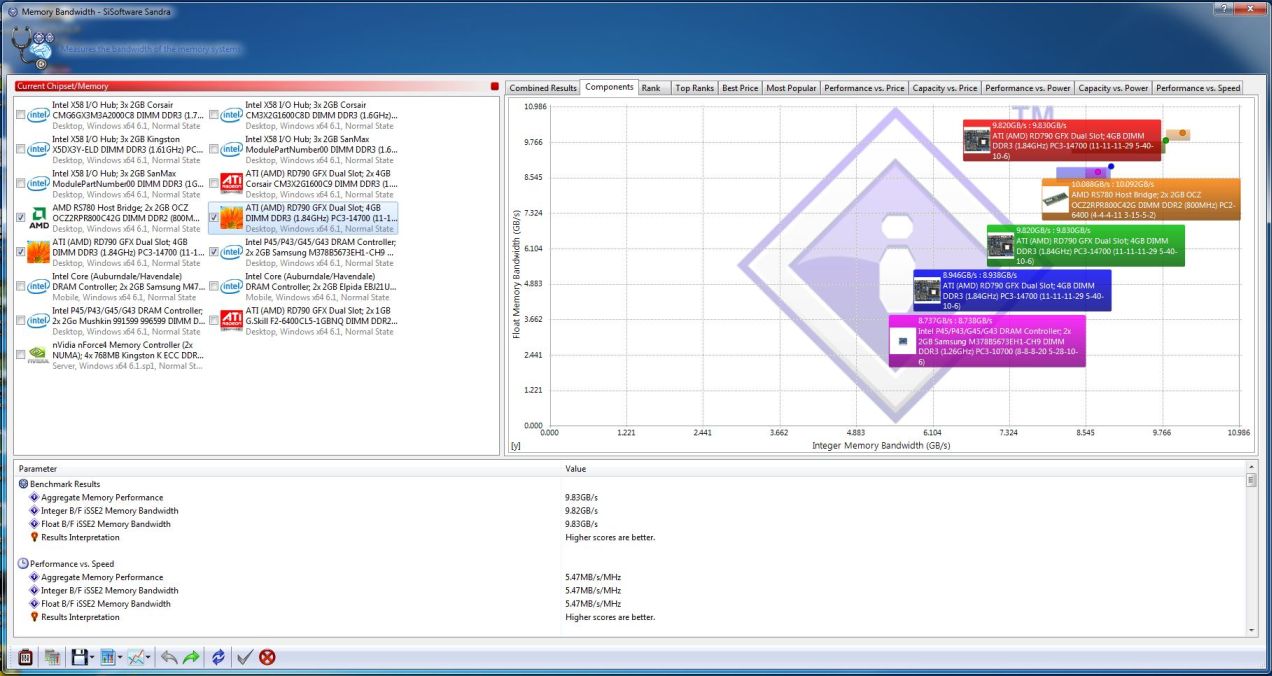The width and height of the screenshot is (1272, 676).
Task: Click the flower icon of the highlighted ATI RD790 entry
Action: point(232,218)
